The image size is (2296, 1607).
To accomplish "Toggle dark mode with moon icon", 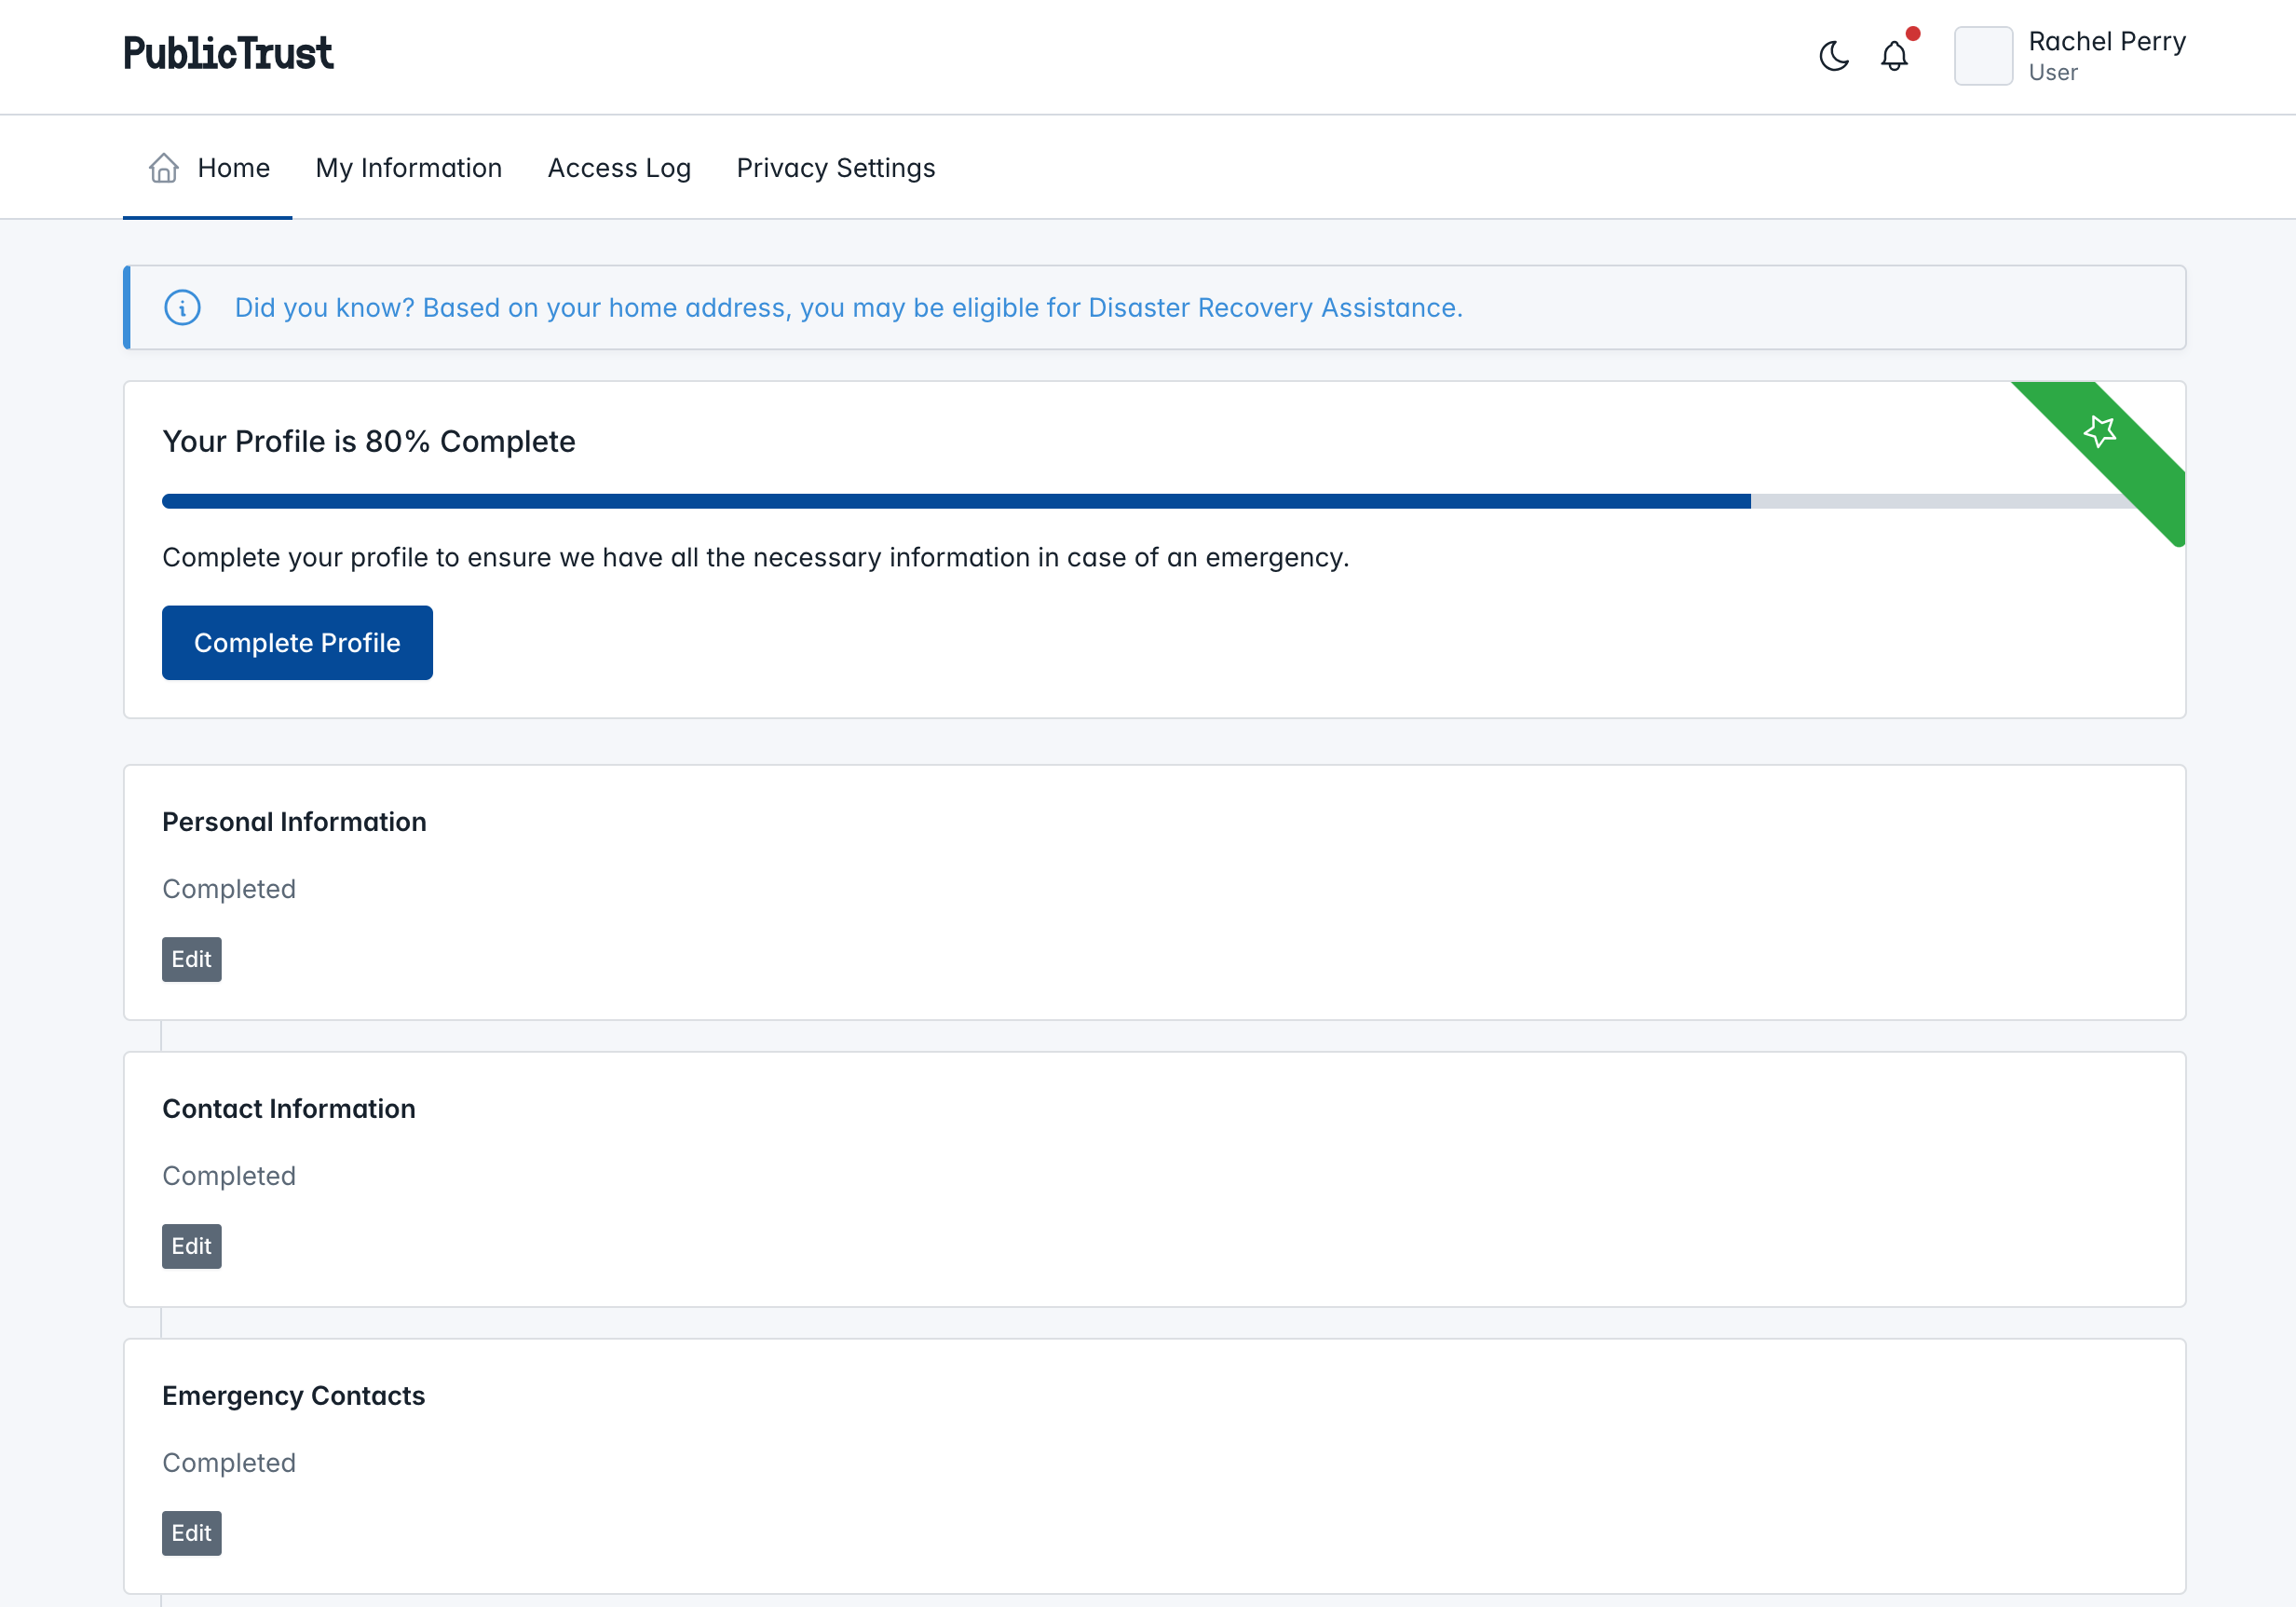I will point(1836,56).
